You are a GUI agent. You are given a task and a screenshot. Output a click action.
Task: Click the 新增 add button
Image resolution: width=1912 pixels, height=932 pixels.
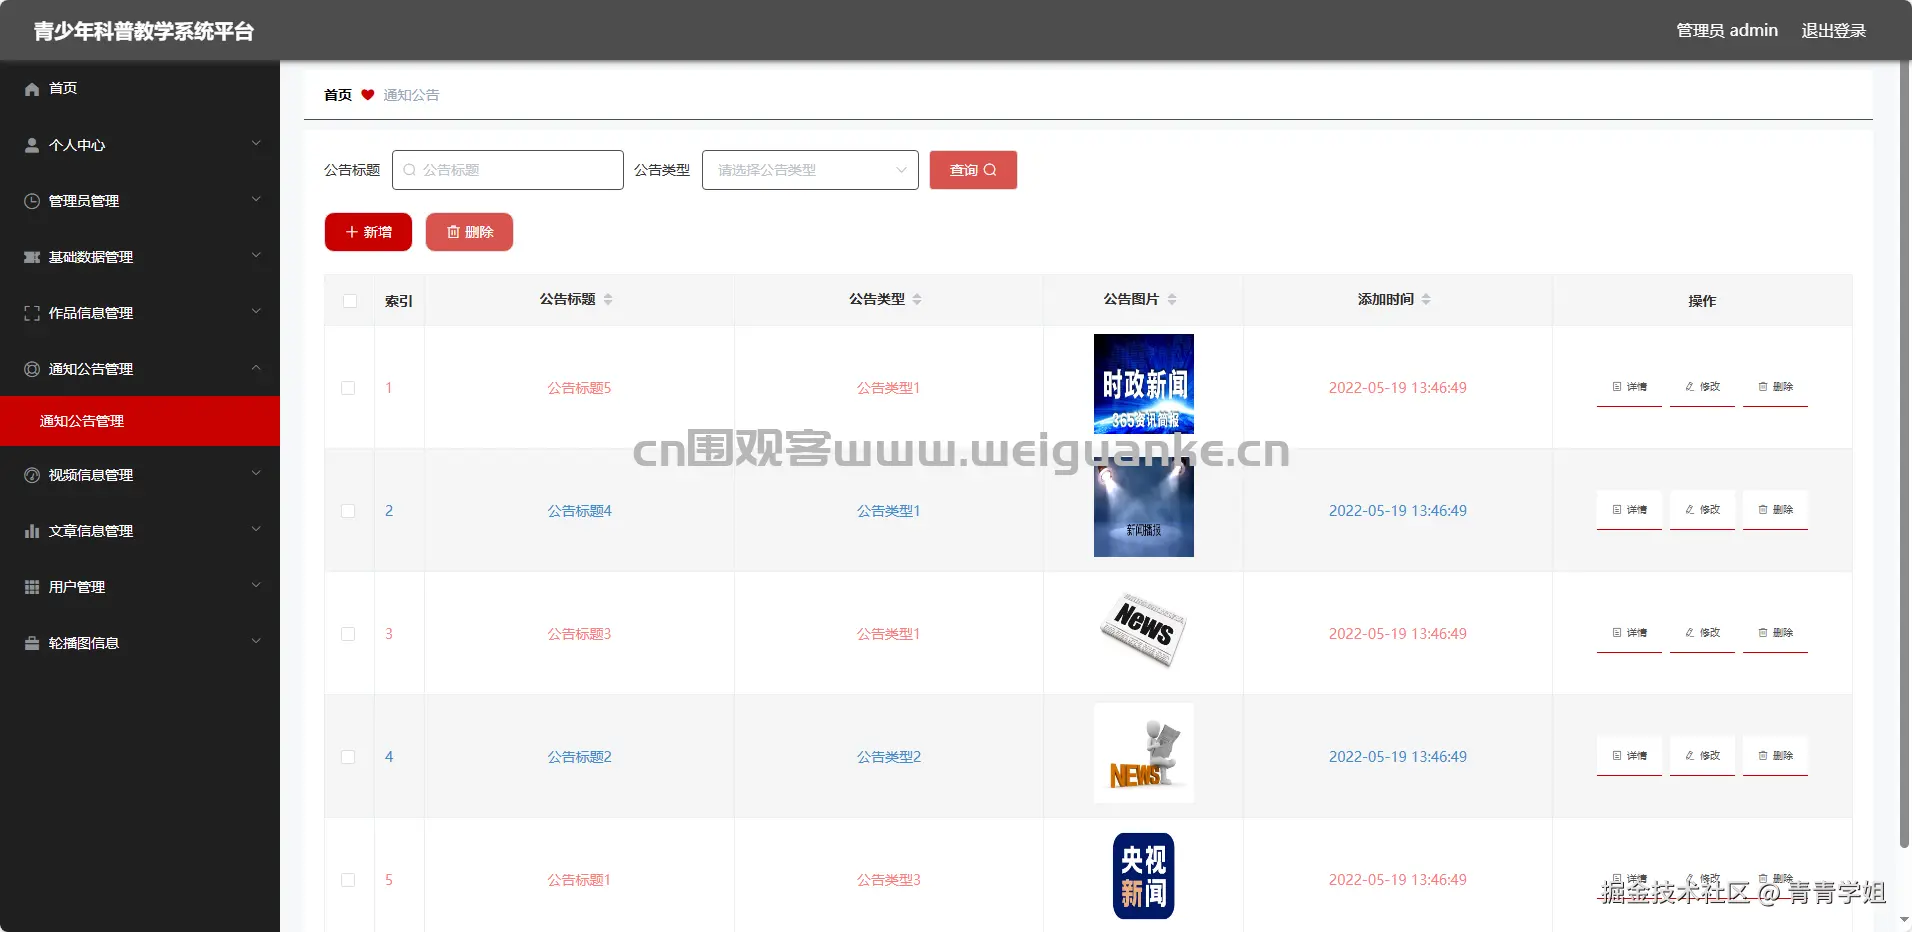pos(368,232)
